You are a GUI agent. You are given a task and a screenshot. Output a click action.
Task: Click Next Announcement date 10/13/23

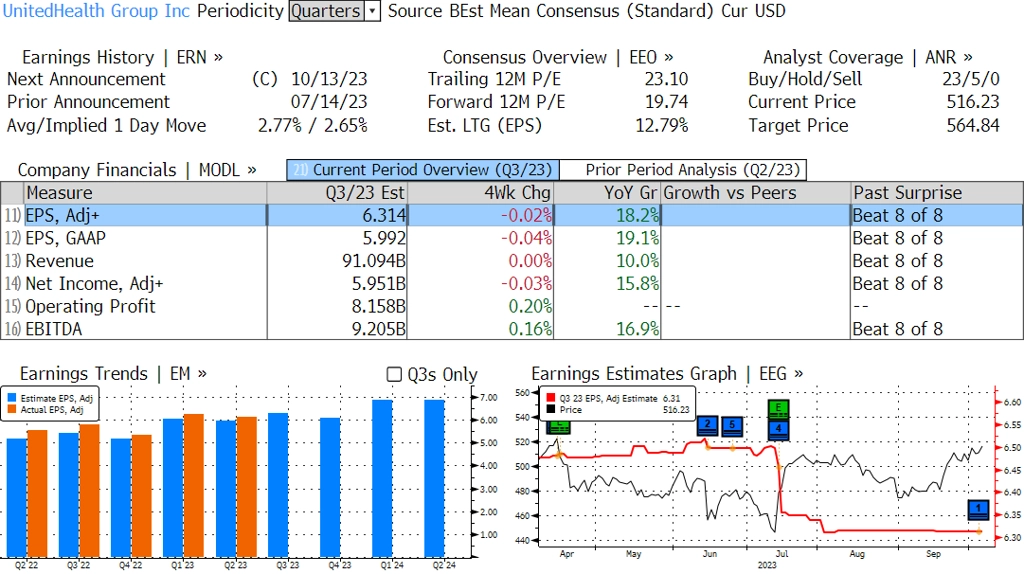[x=329, y=79]
